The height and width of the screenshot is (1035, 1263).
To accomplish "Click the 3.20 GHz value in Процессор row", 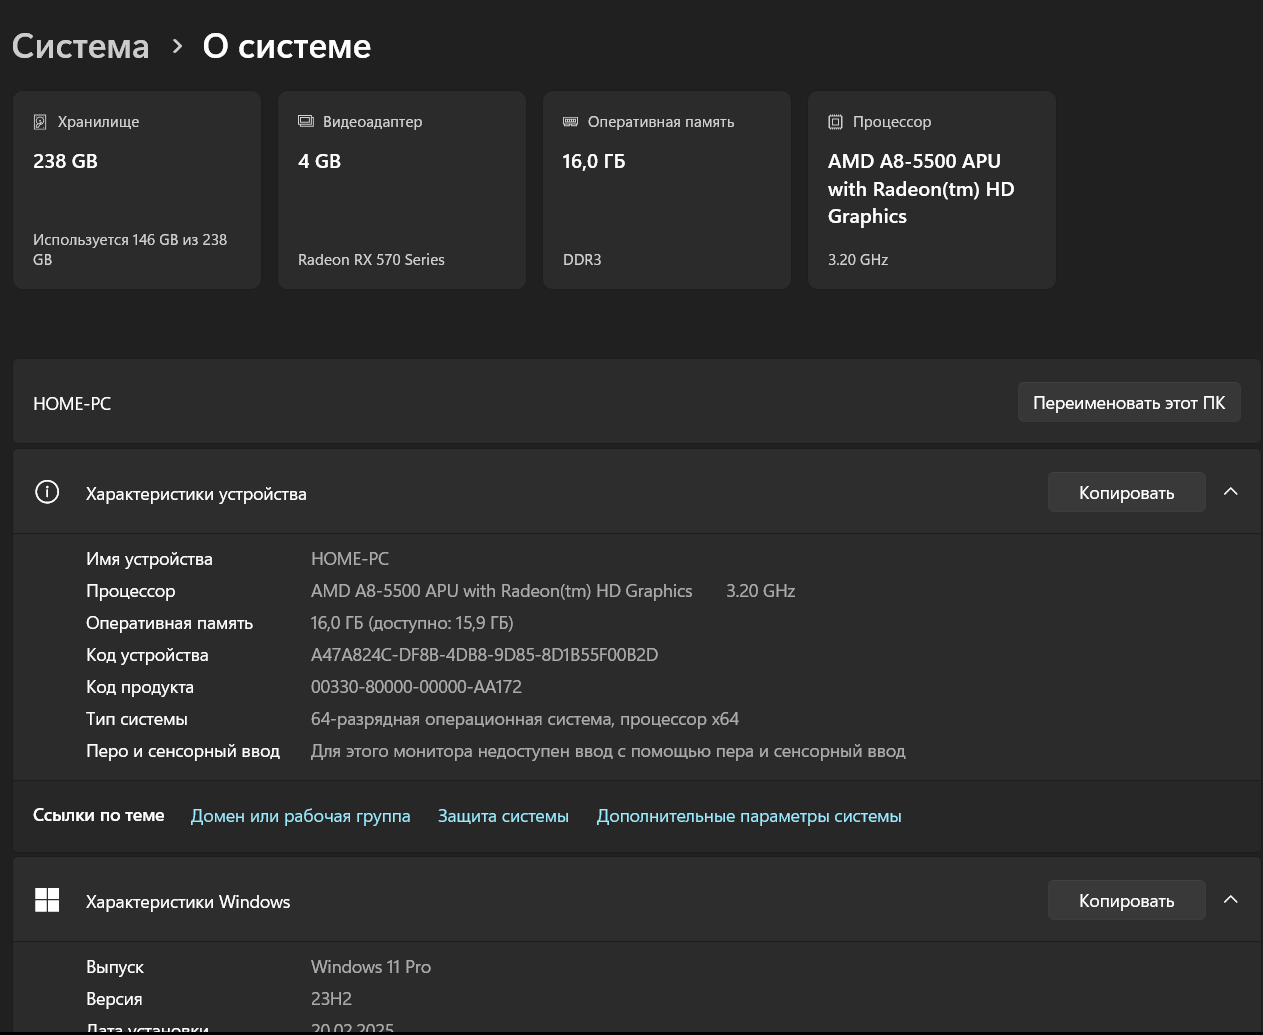I will [761, 591].
